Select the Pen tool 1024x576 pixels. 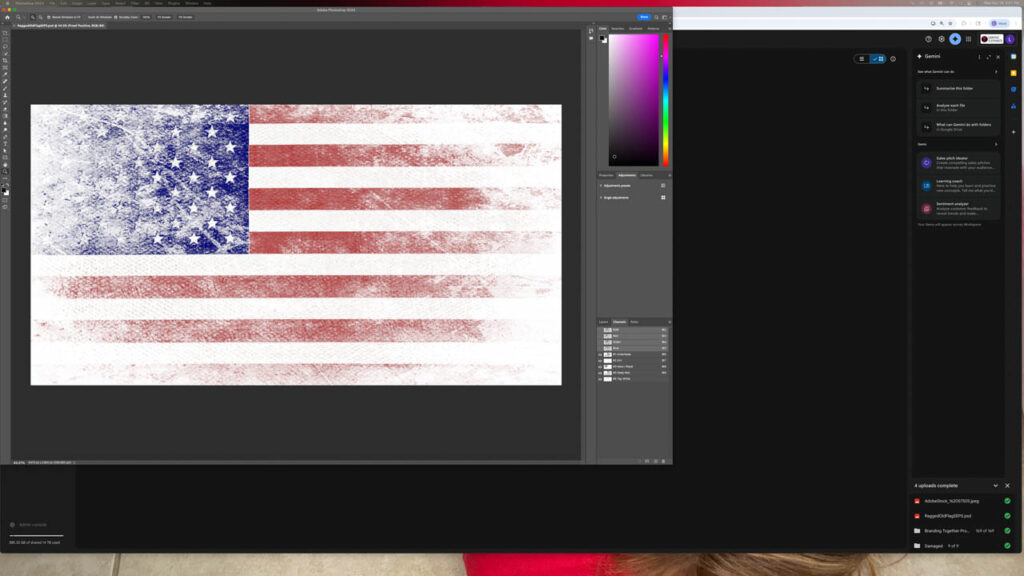point(5,137)
